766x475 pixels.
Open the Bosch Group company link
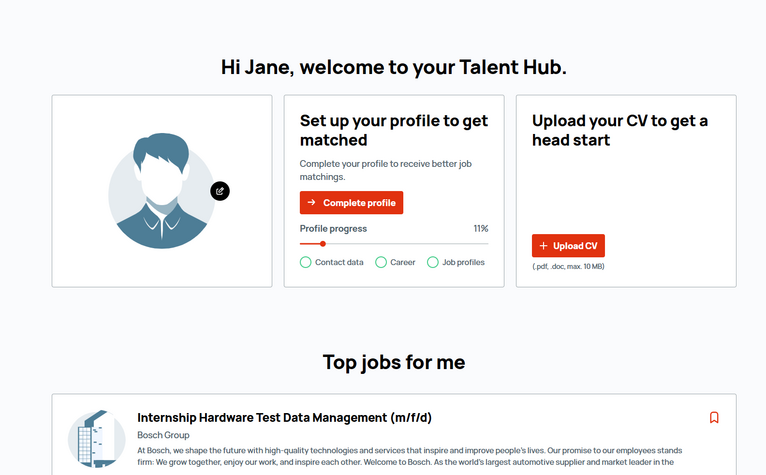pyautogui.click(x=163, y=435)
